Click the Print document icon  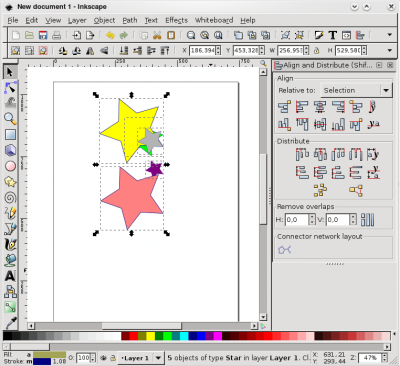coord(56,35)
